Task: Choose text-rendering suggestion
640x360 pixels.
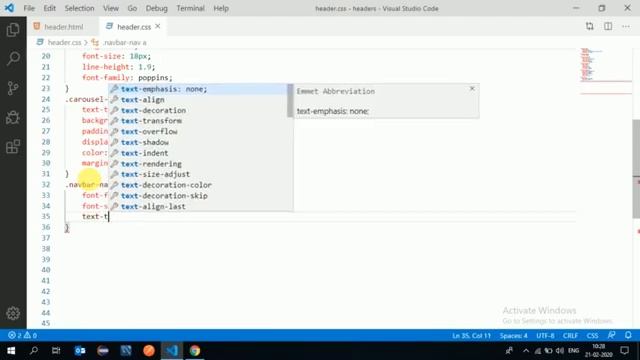Action: tap(198, 164)
